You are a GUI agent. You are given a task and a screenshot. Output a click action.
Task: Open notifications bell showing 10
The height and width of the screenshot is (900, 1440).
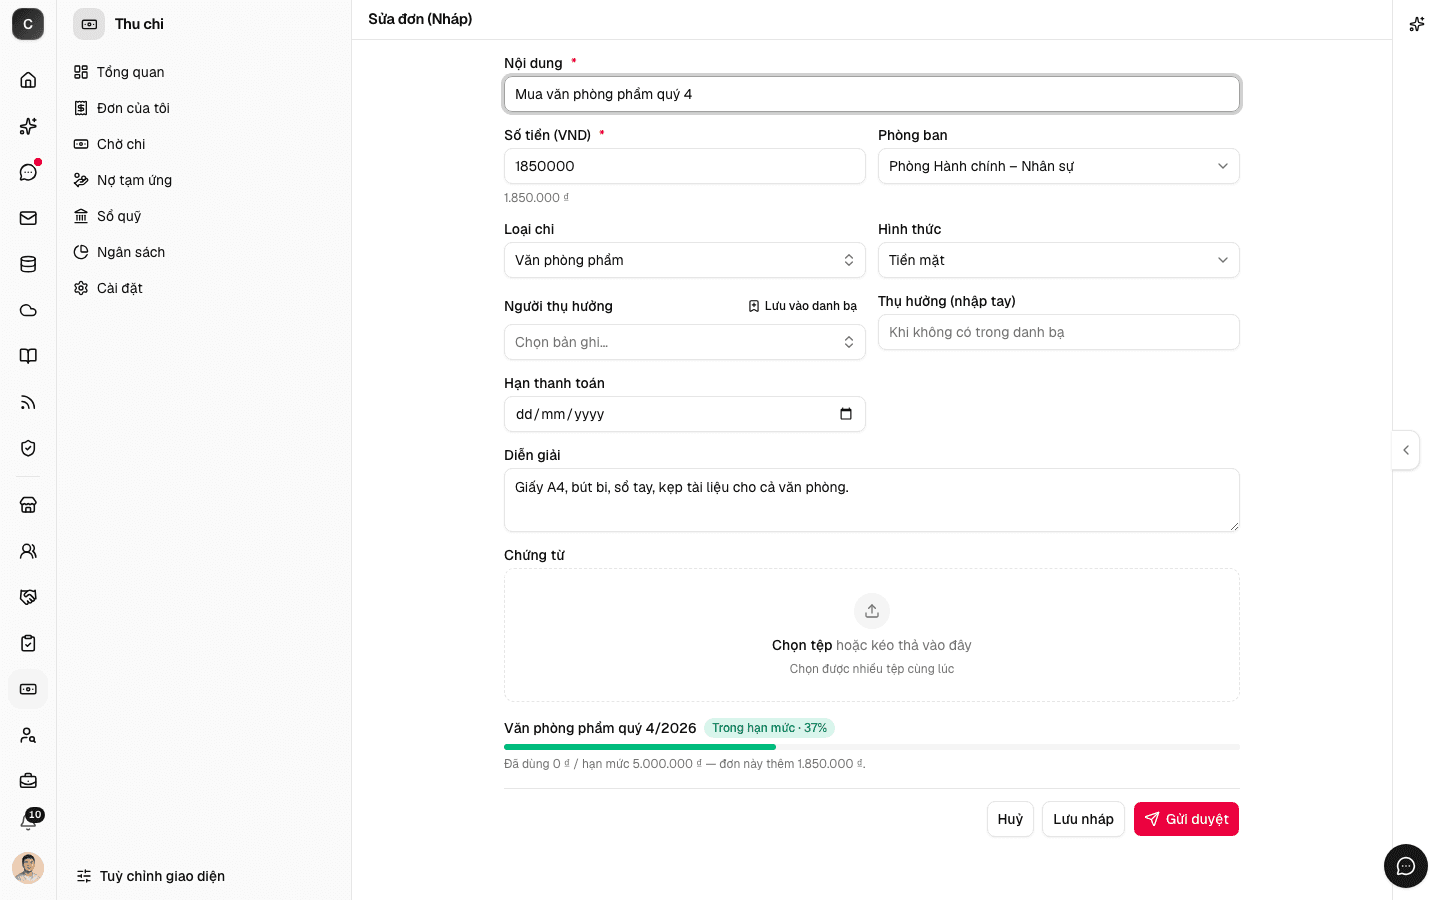click(x=28, y=822)
